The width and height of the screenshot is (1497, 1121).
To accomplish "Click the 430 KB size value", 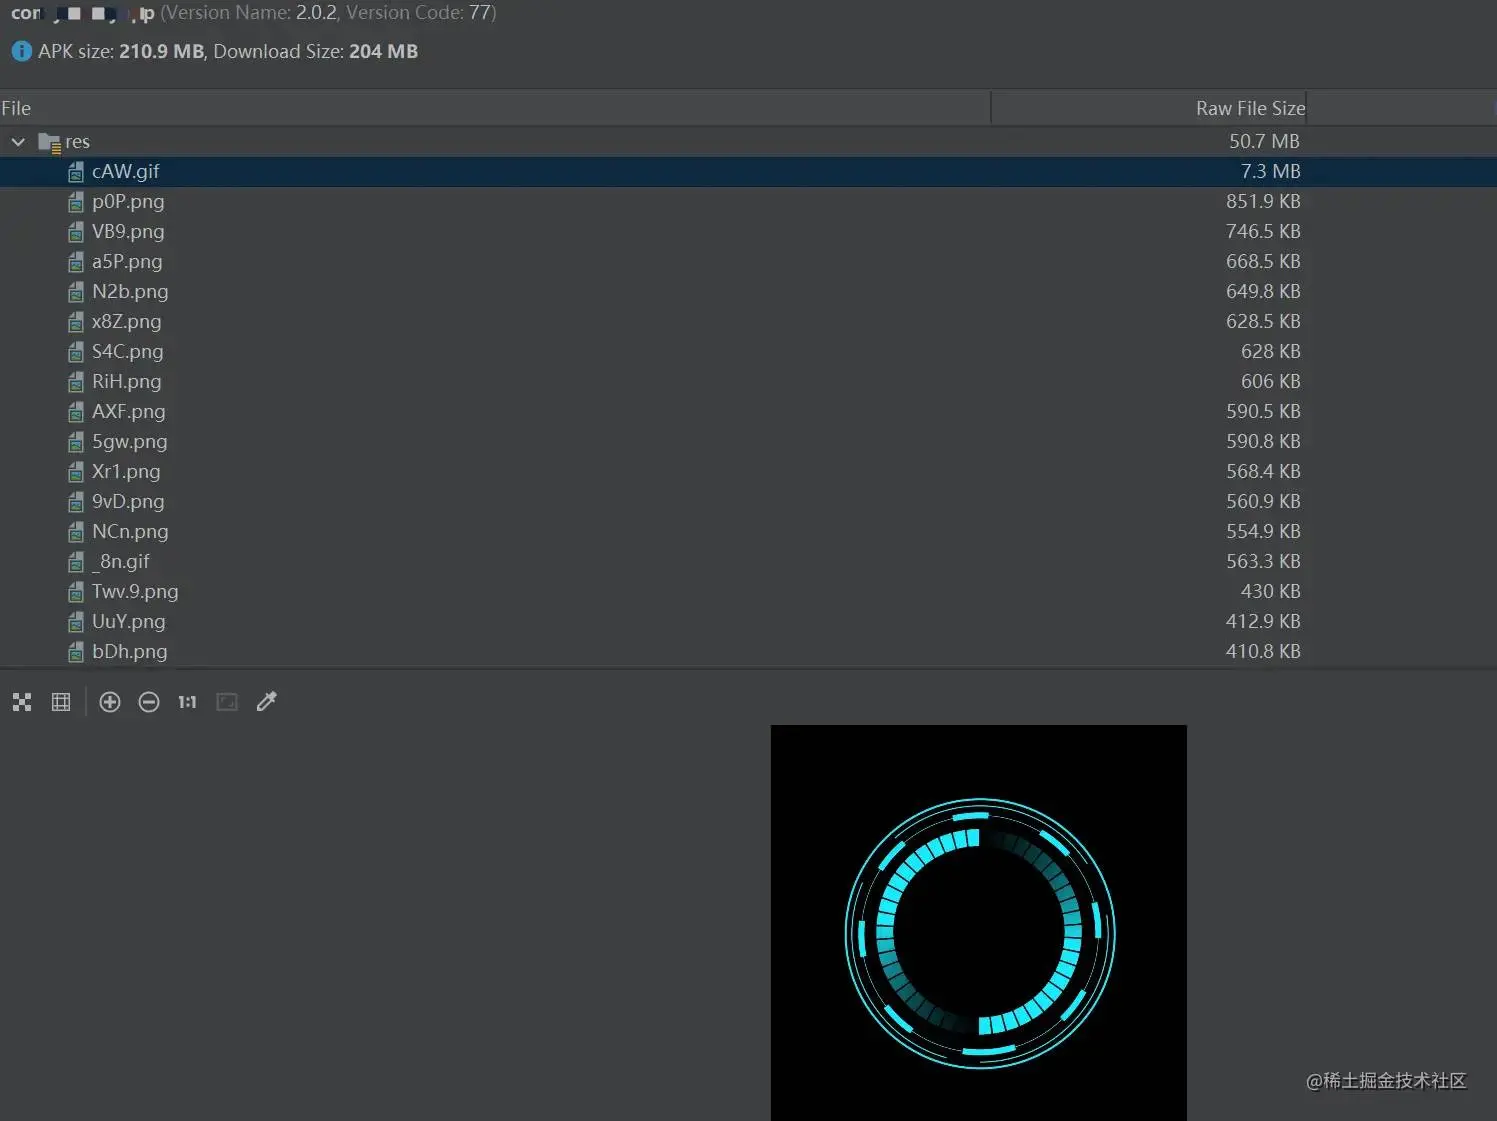I will pyautogui.click(x=1270, y=591).
